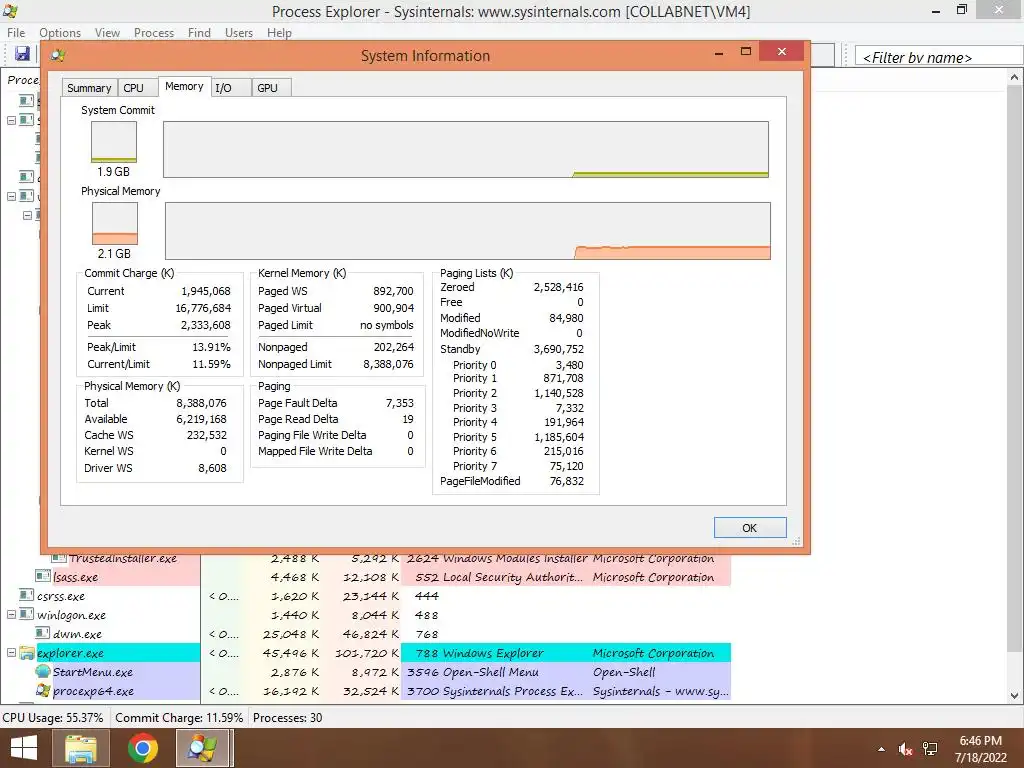Image resolution: width=1024 pixels, height=768 pixels.
Task: Select the StartMenu.exe process name
Action: (93, 672)
